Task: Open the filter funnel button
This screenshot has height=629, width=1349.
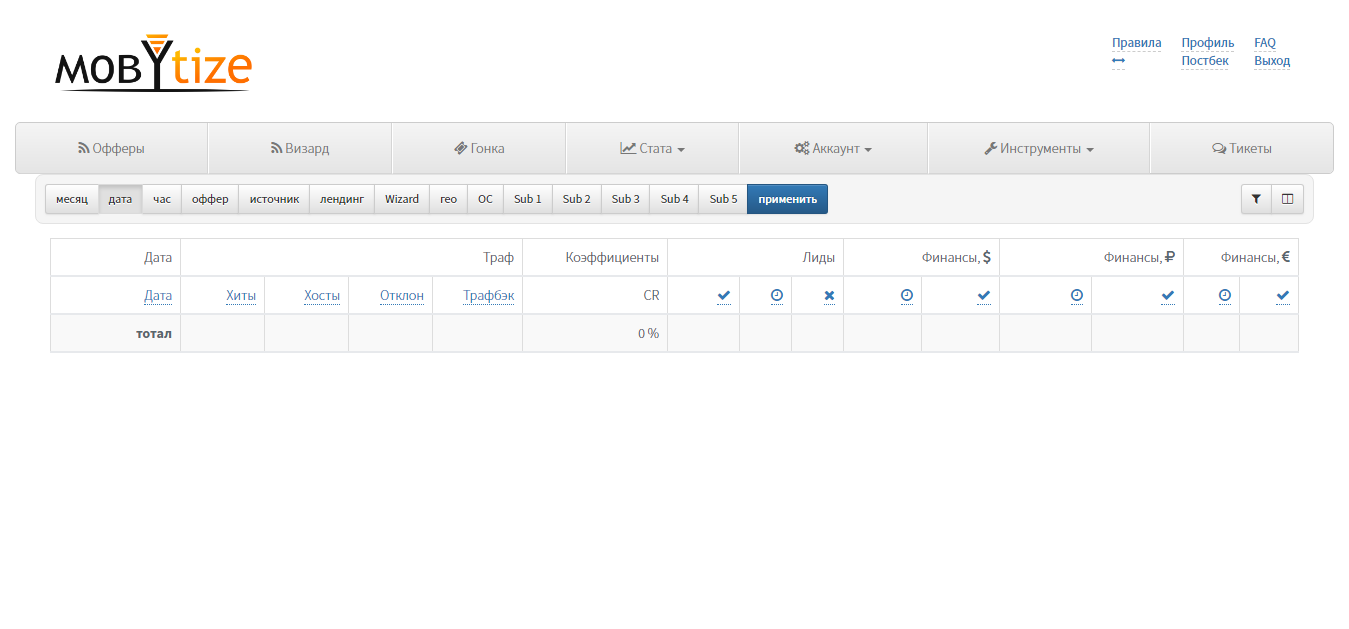Action: 1256,199
